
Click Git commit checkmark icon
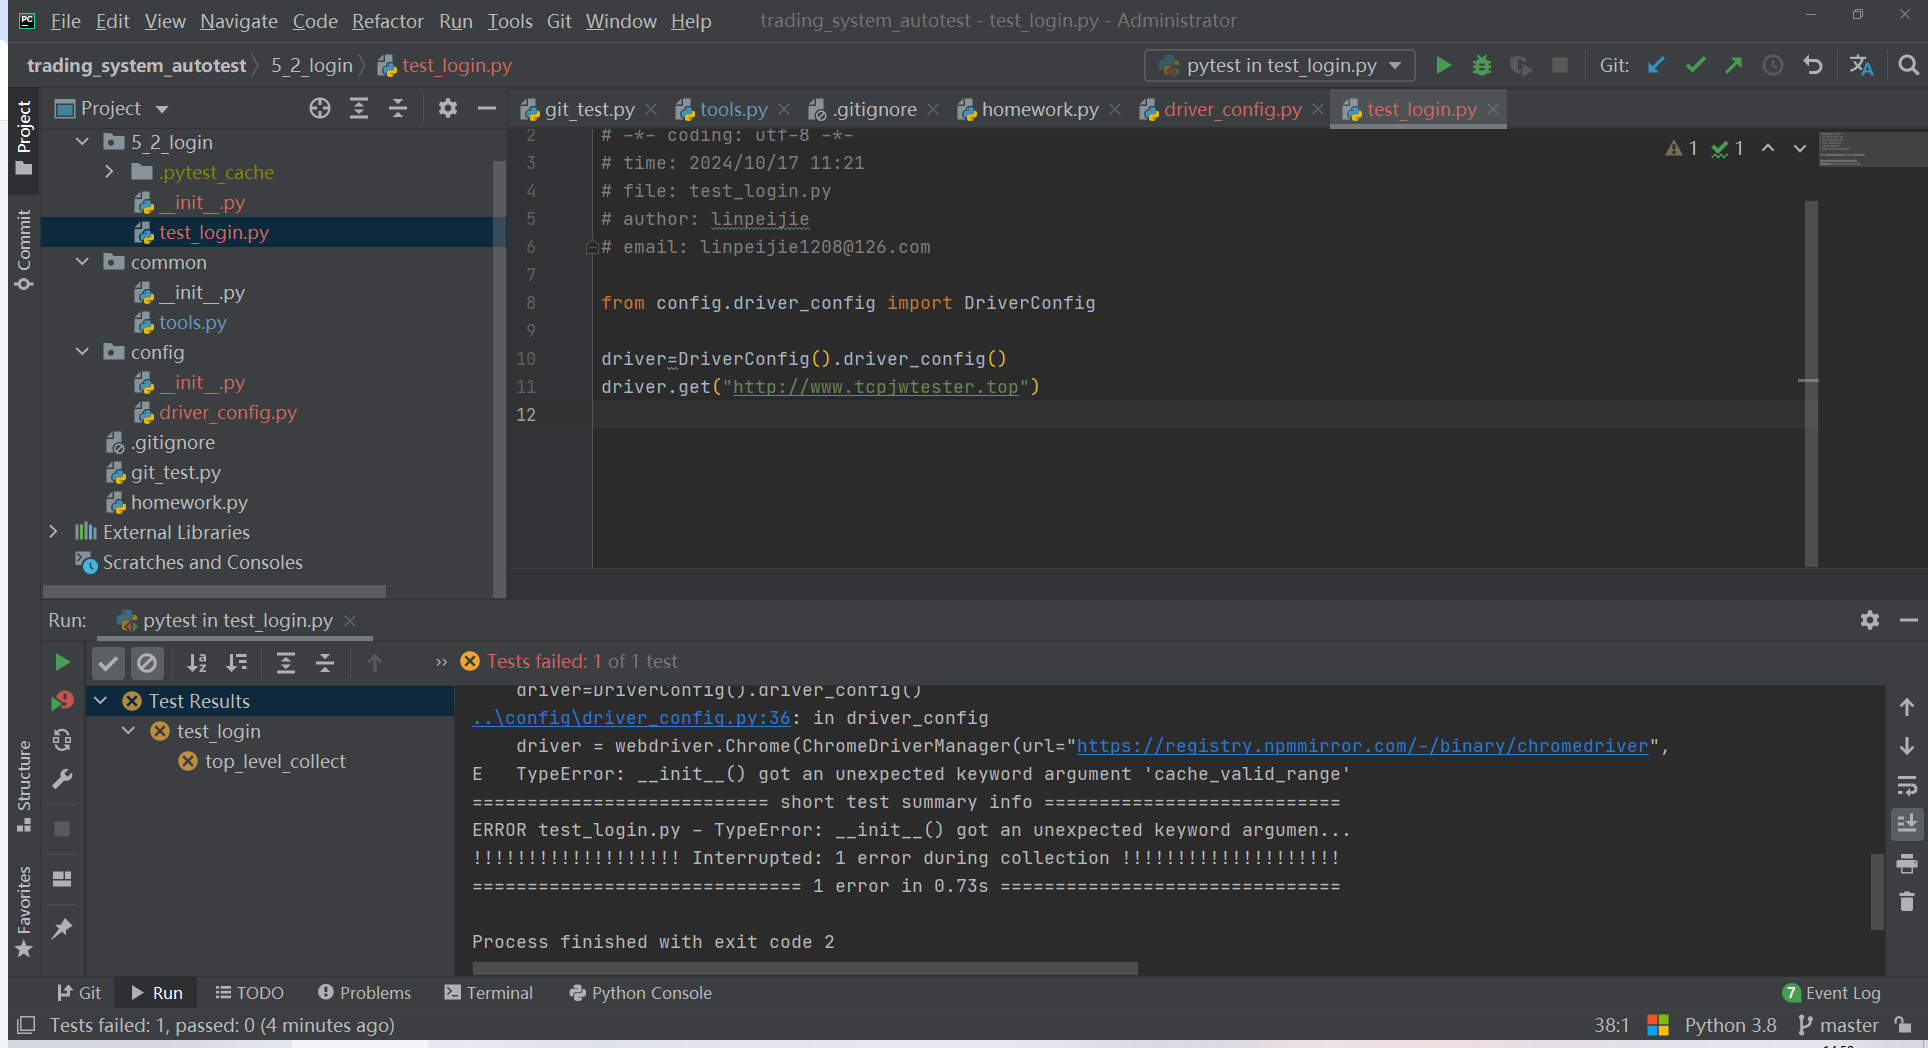pos(1695,66)
